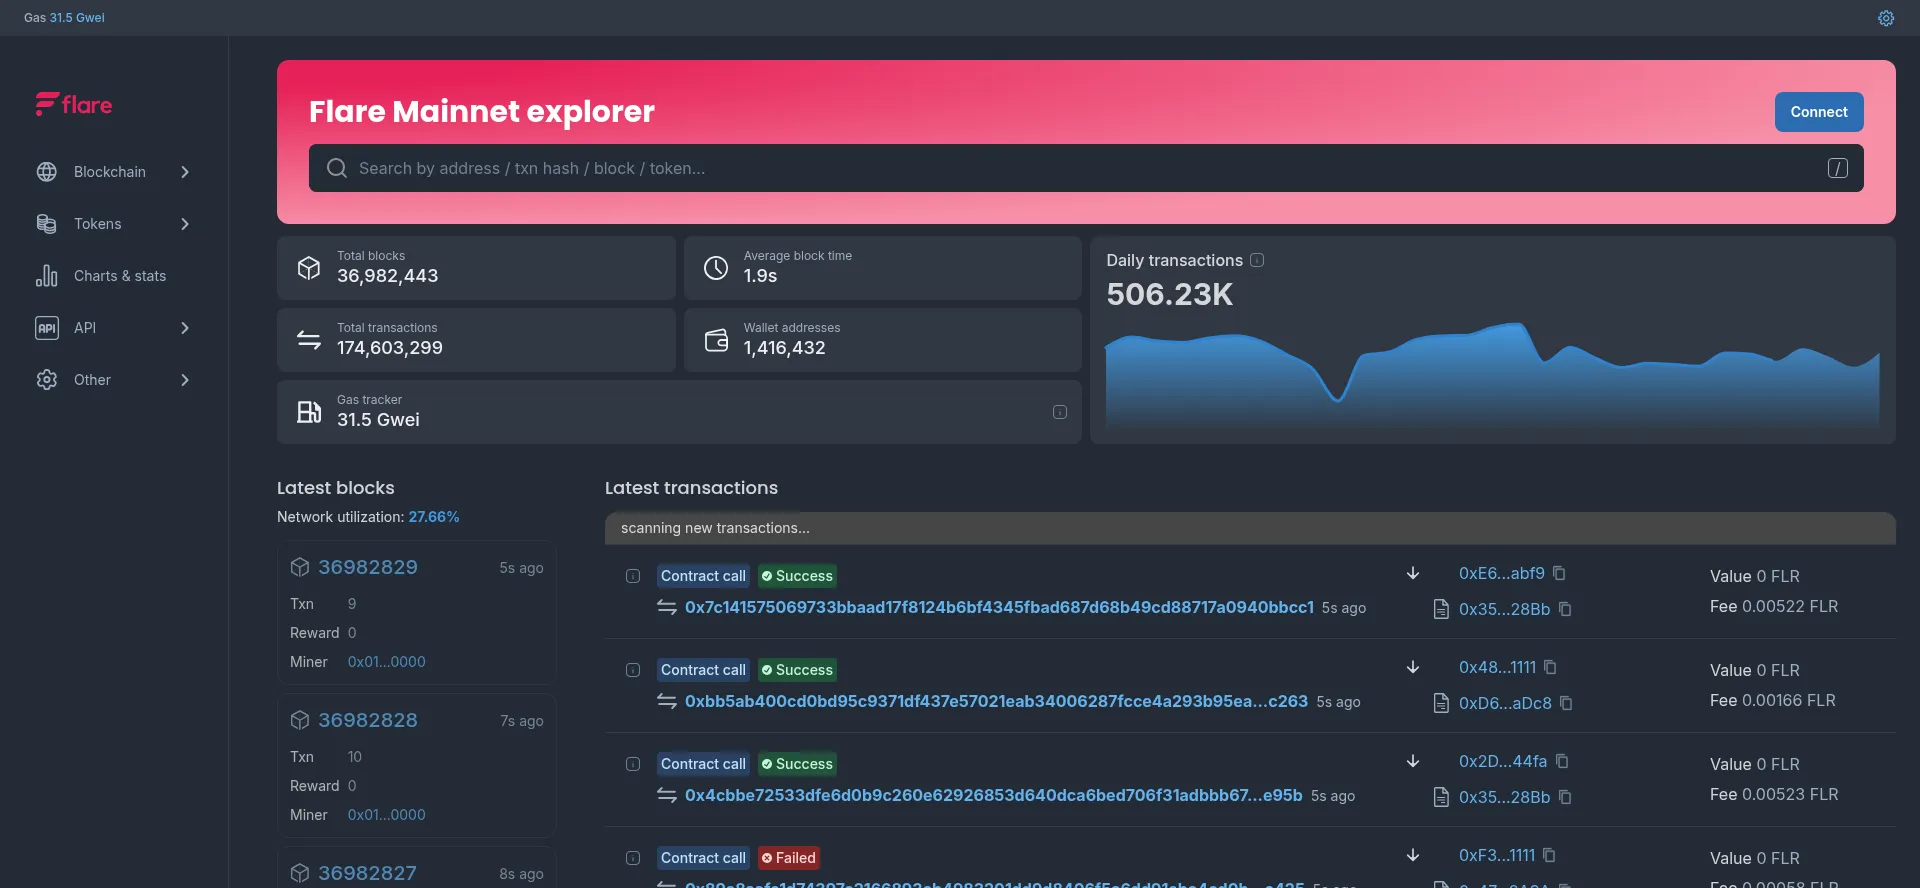Click the slash shortcut icon in search bar
Screen dimensions: 1920x888
1838,168
